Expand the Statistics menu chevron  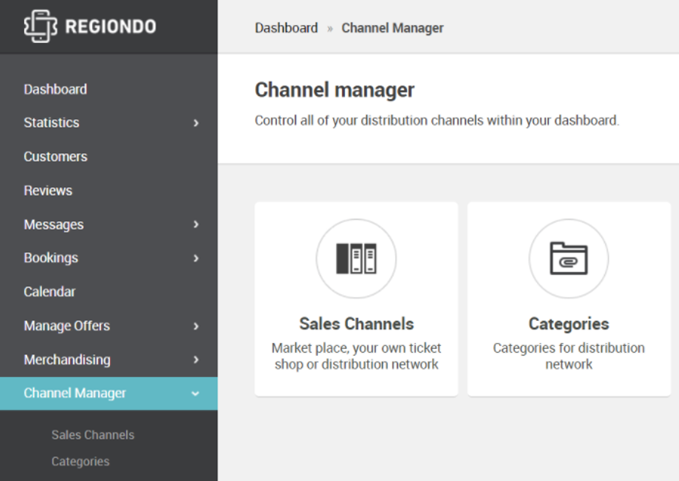tap(196, 123)
